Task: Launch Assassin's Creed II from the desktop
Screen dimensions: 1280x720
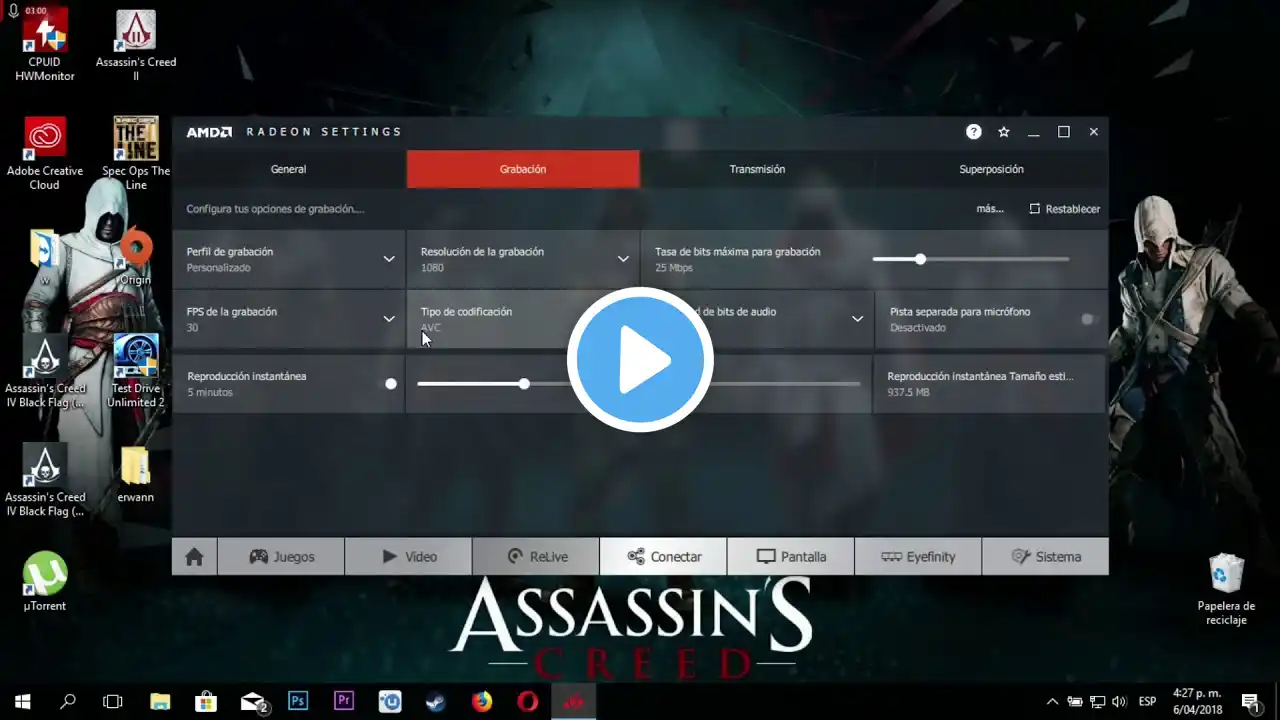Action: coord(136,45)
